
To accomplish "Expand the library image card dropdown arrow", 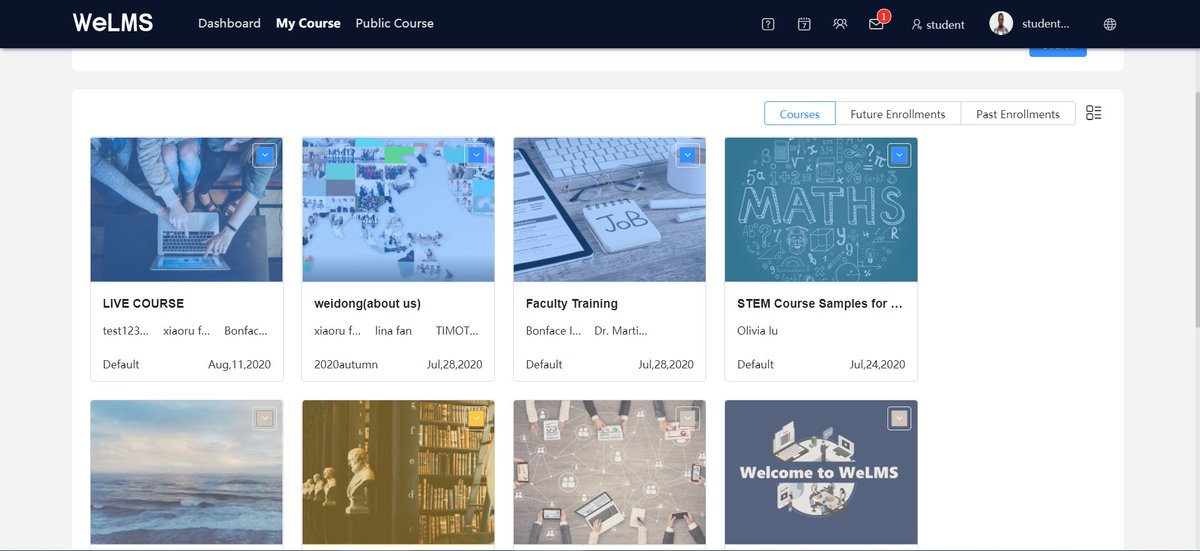I will tap(476, 418).
